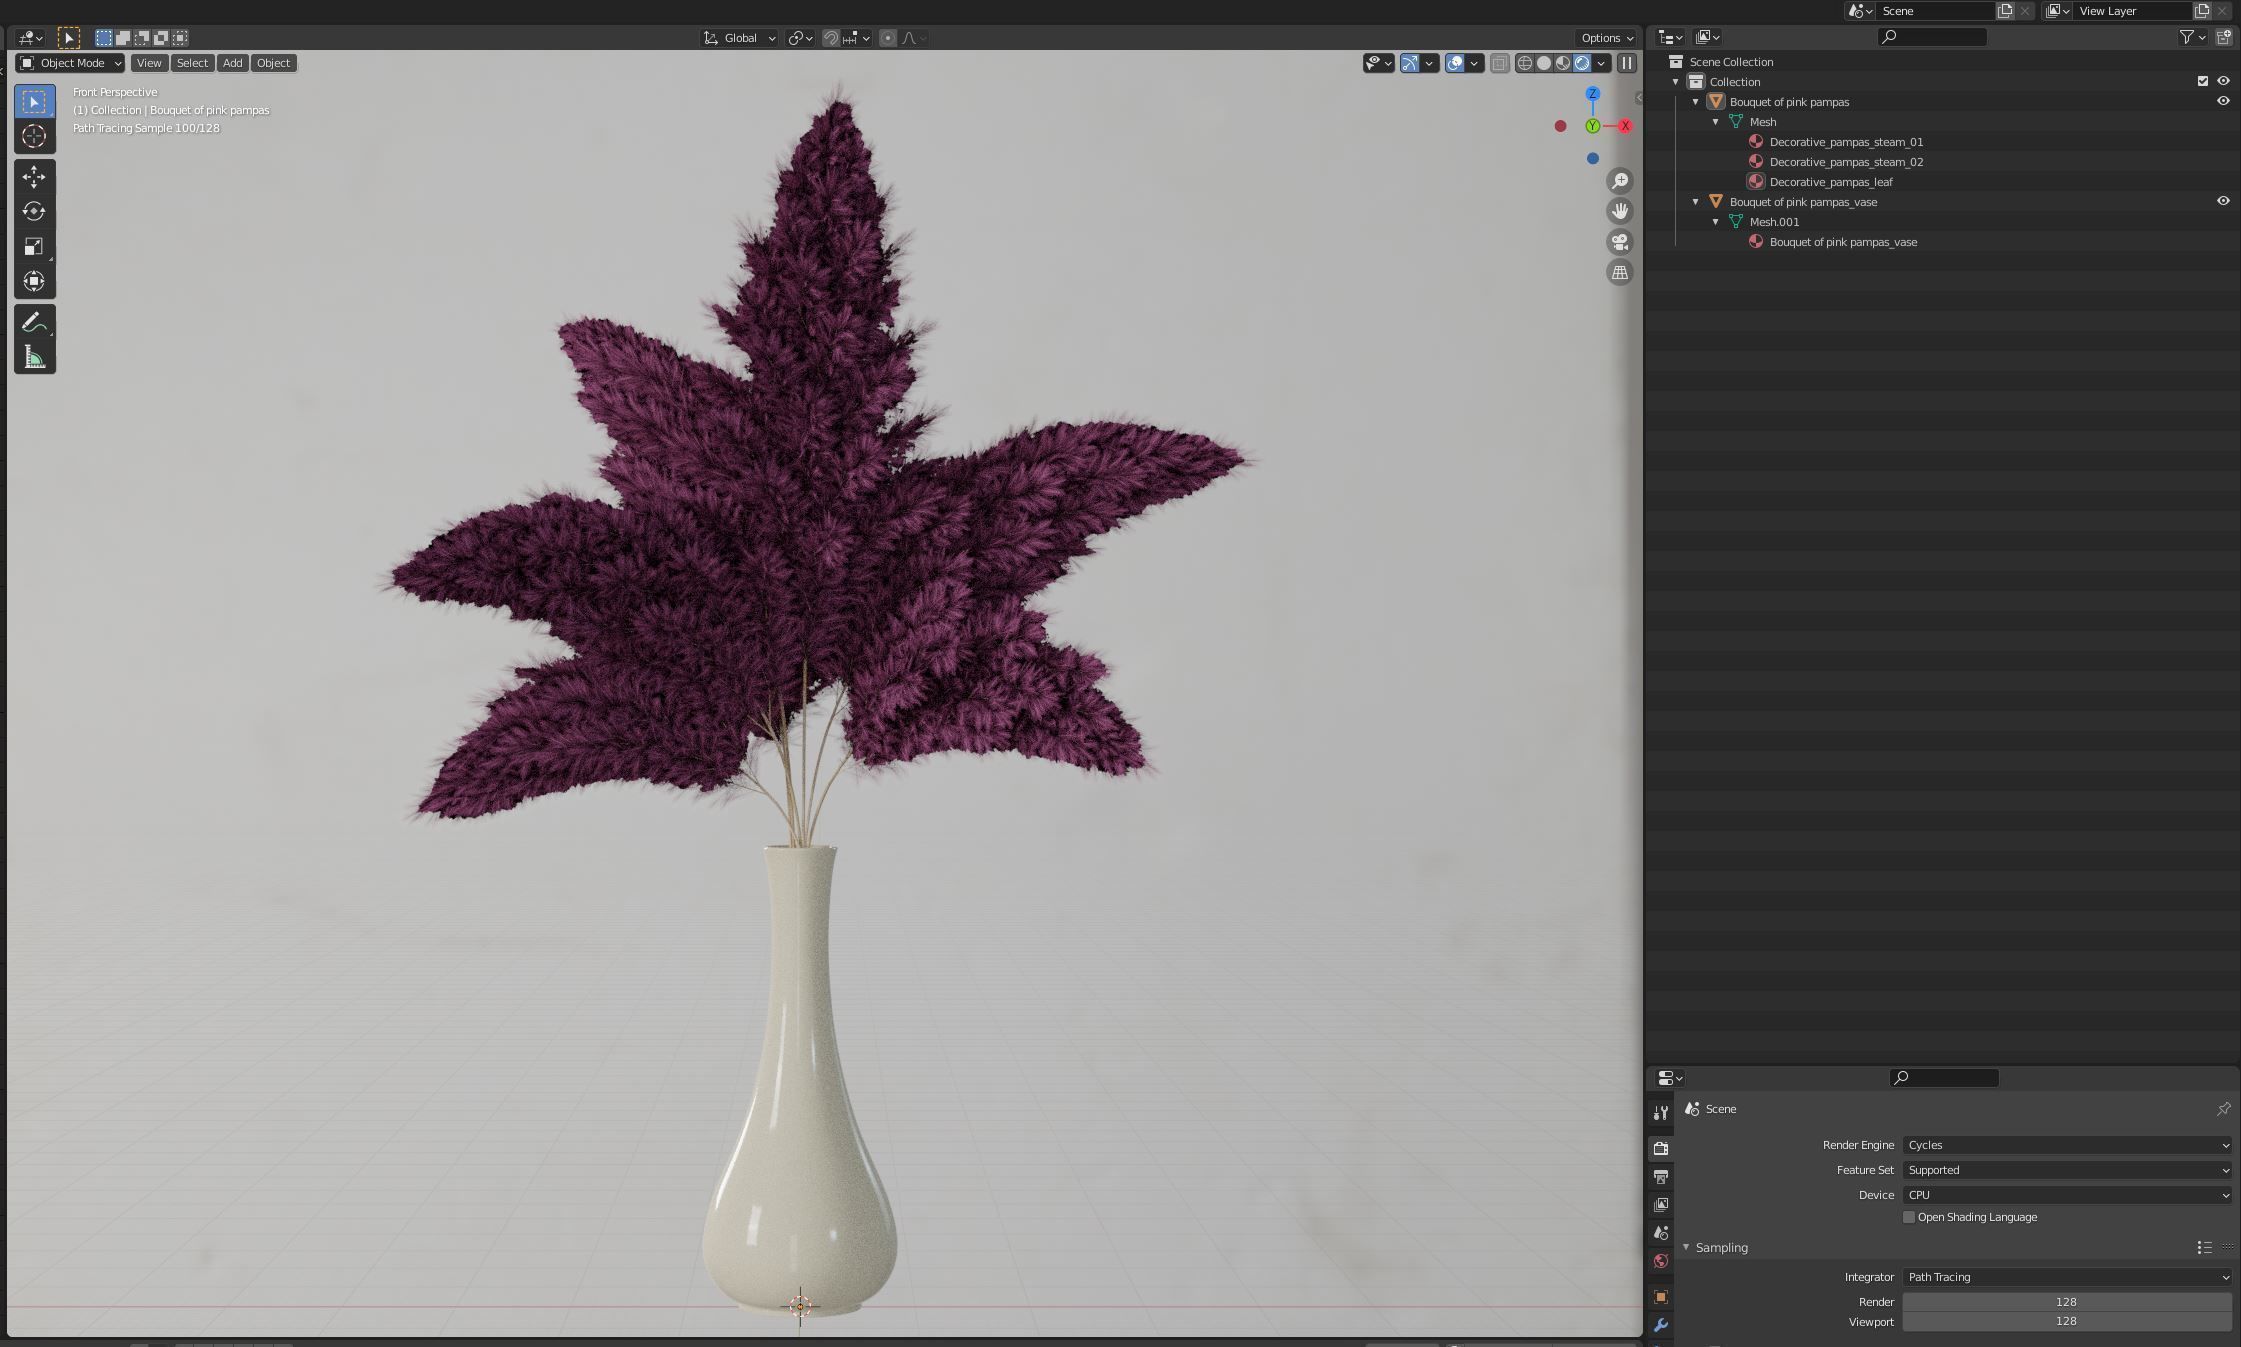Screen dimensions: 2241x1347
Task: Open the Scene properties tab
Action: (x=1661, y=1232)
